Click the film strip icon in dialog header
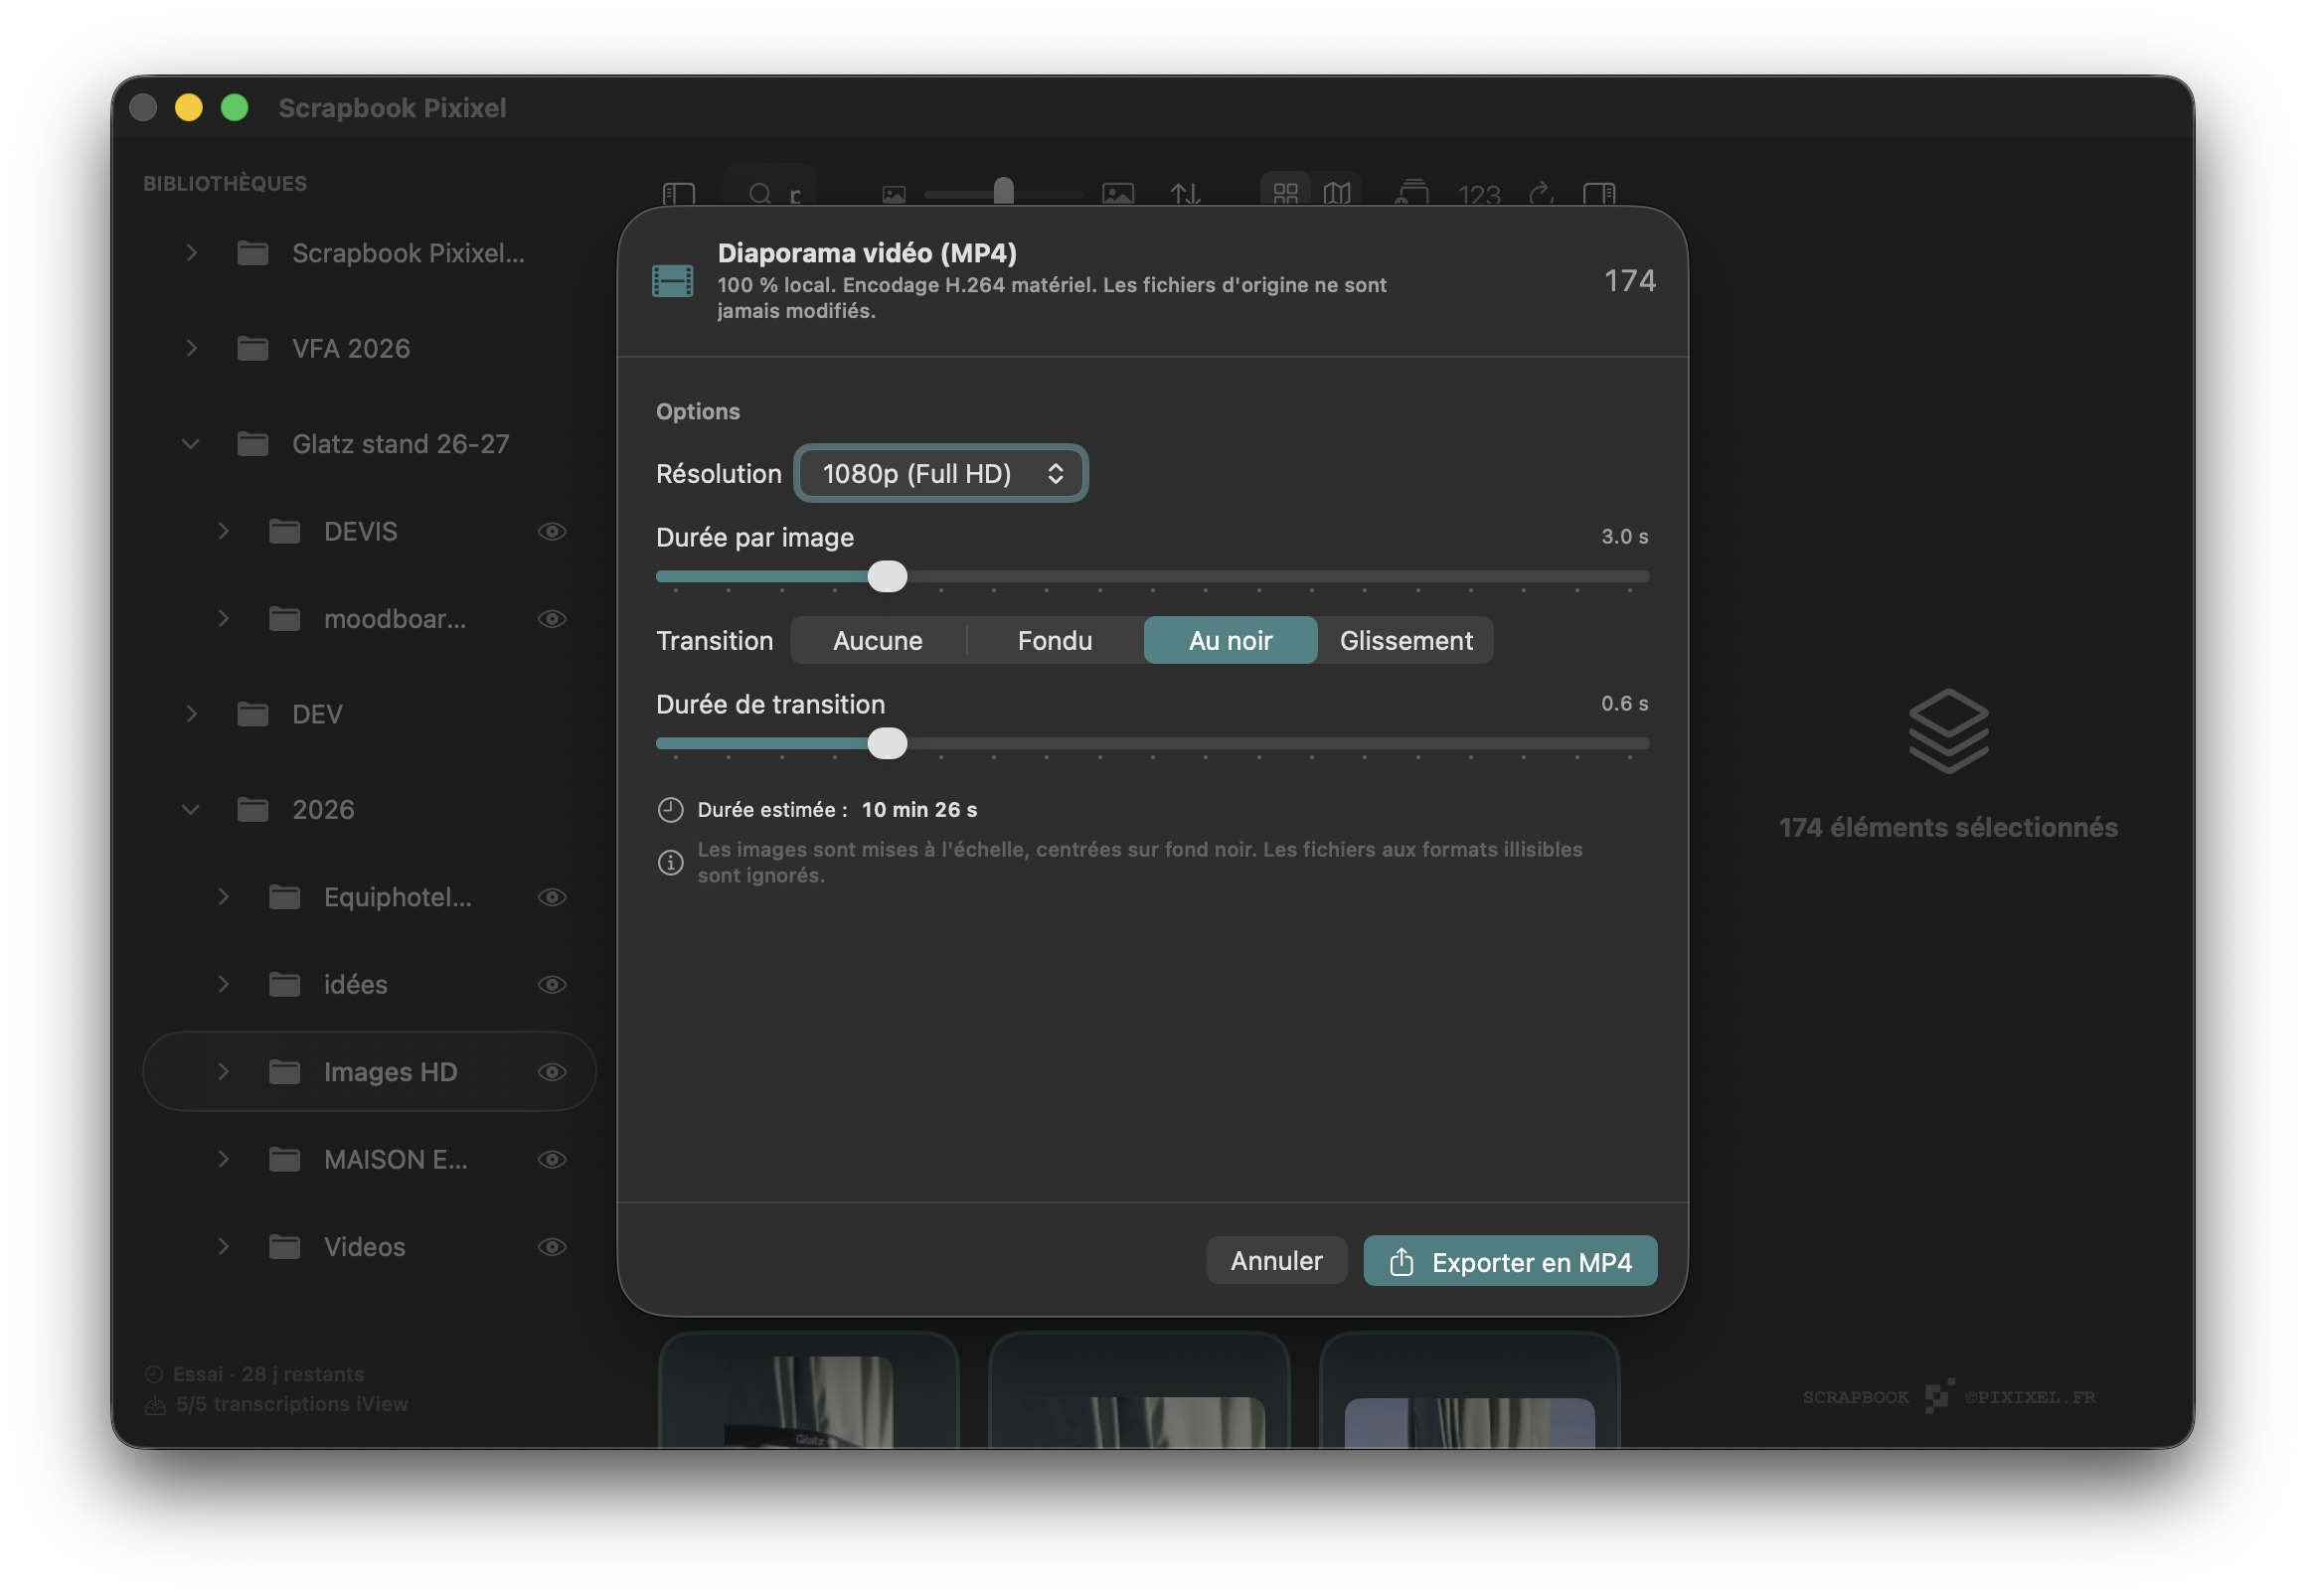Image resolution: width=2306 pixels, height=1596 pixels. click(672, 281)
